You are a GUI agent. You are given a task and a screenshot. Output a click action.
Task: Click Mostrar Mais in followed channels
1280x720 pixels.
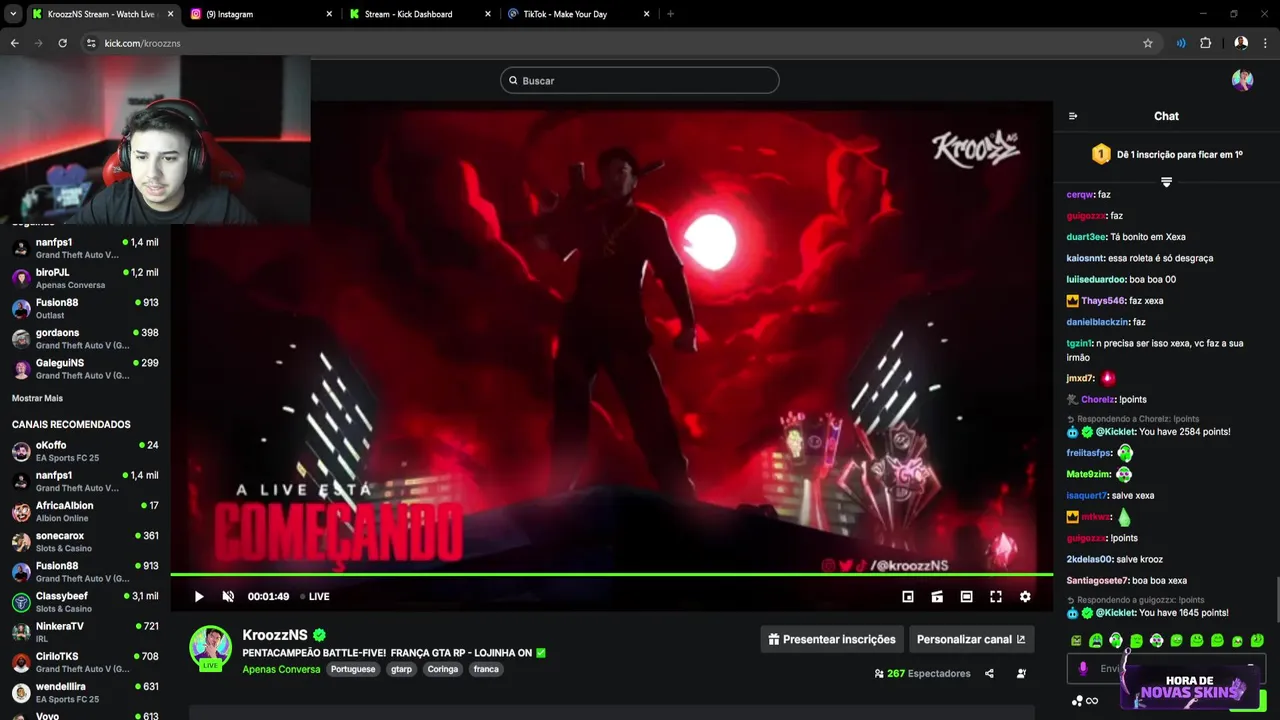(x=37, y=398)
